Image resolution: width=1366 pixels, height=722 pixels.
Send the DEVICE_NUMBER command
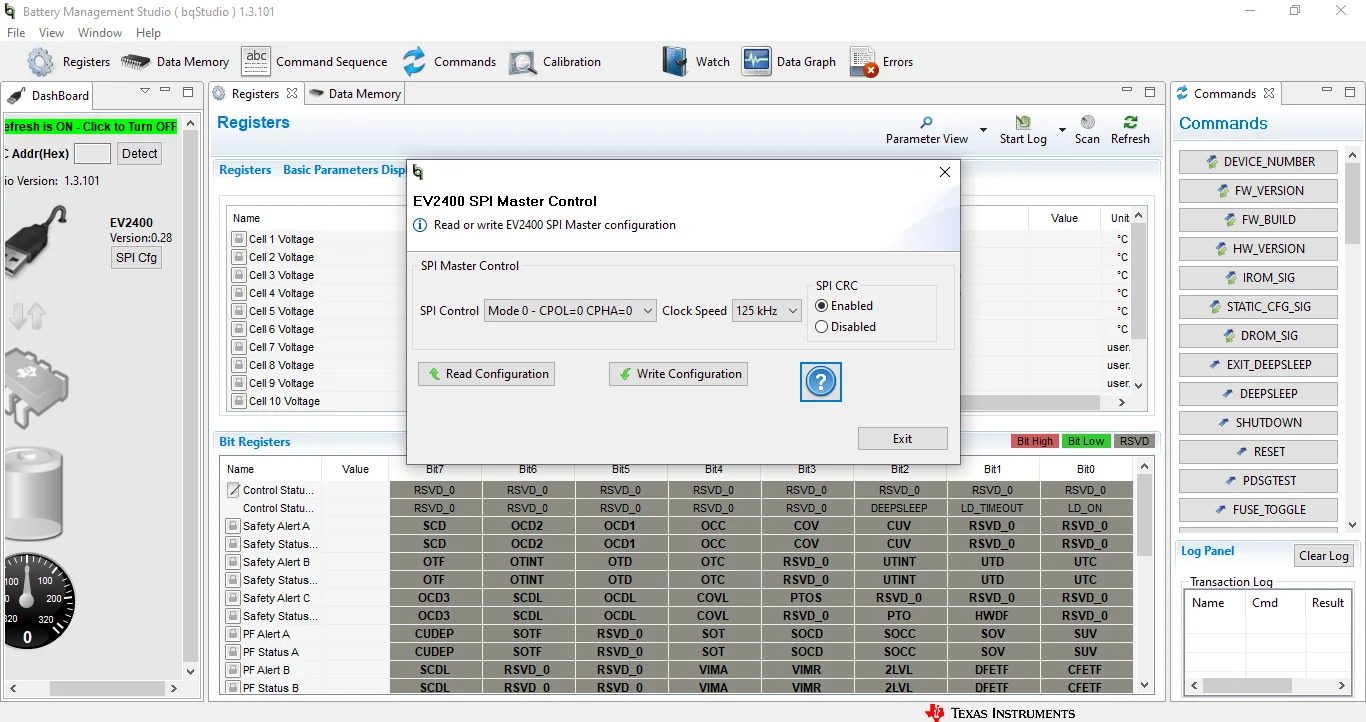[x=1258, y=162]
